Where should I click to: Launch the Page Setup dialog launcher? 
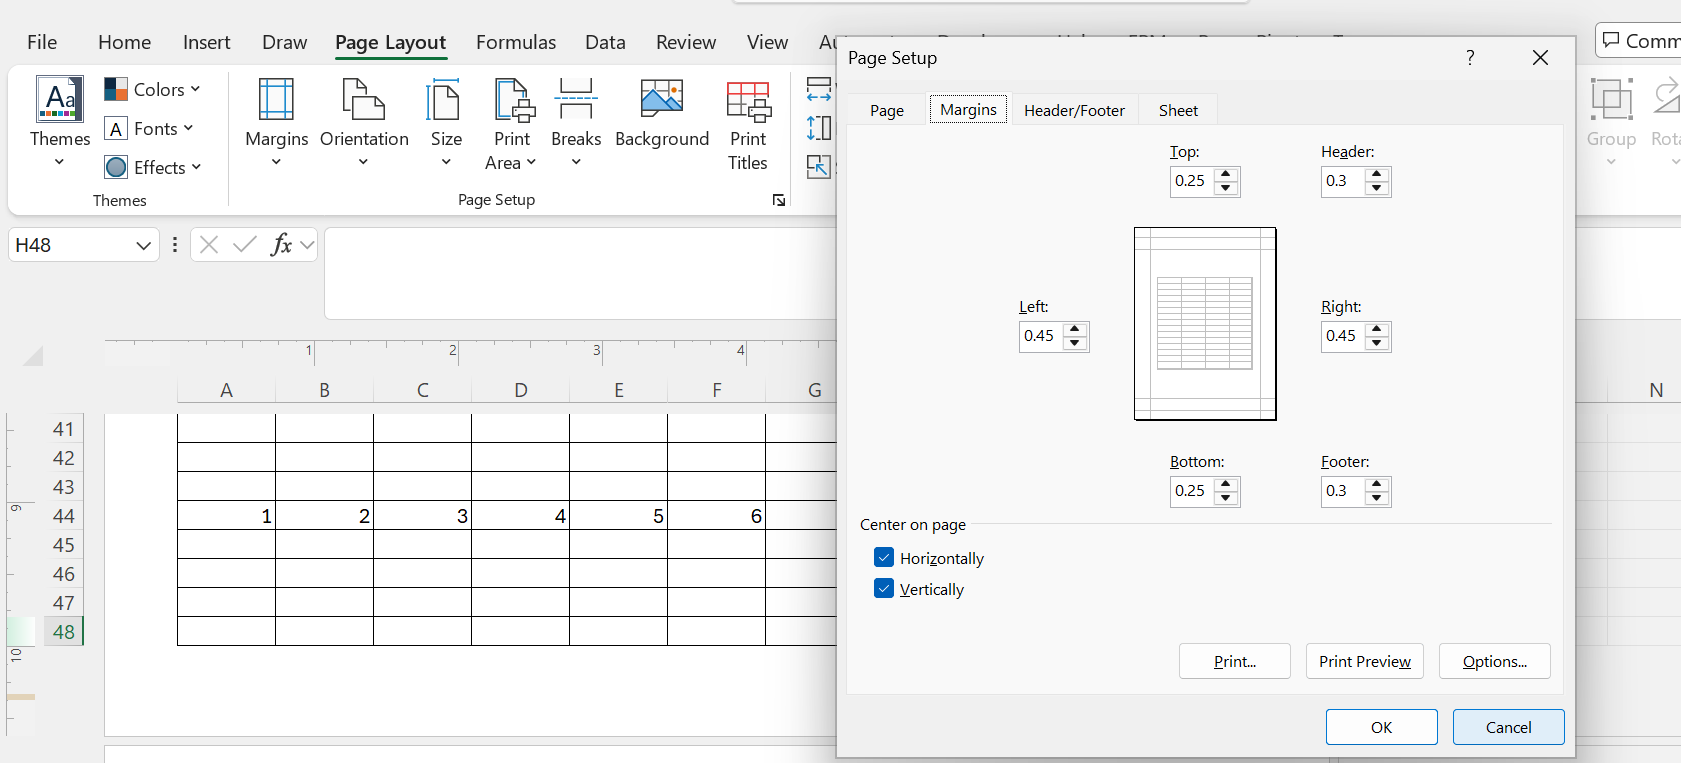(x=778, y=200)
